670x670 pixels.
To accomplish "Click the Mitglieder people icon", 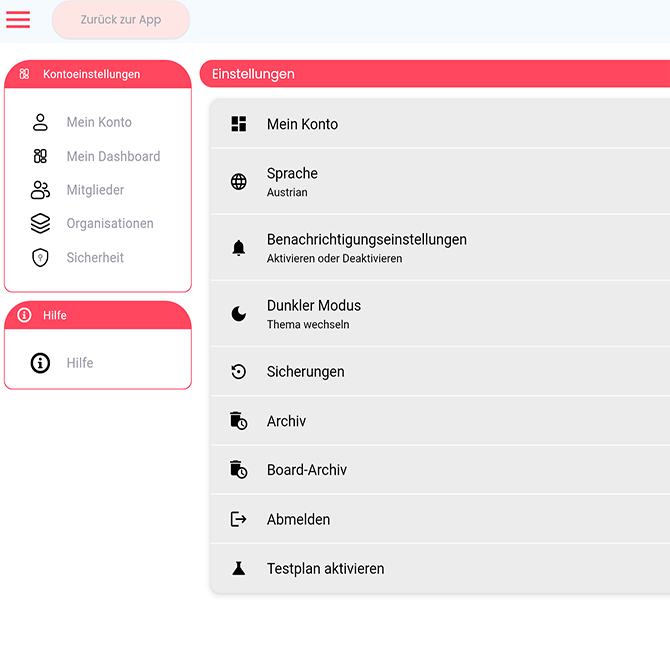I will [40, 190].
